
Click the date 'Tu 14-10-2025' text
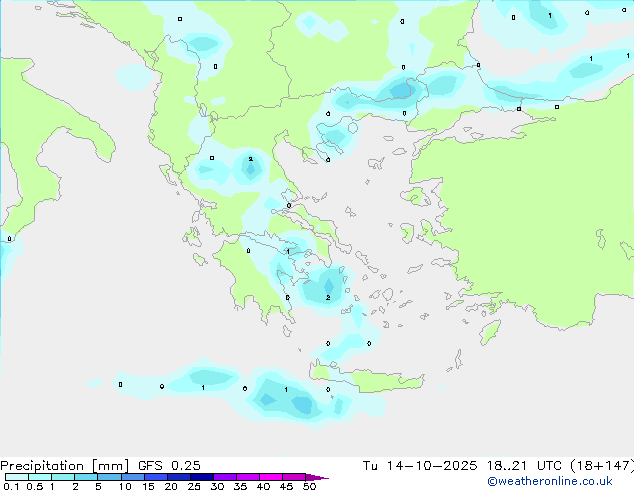point(420,466)
